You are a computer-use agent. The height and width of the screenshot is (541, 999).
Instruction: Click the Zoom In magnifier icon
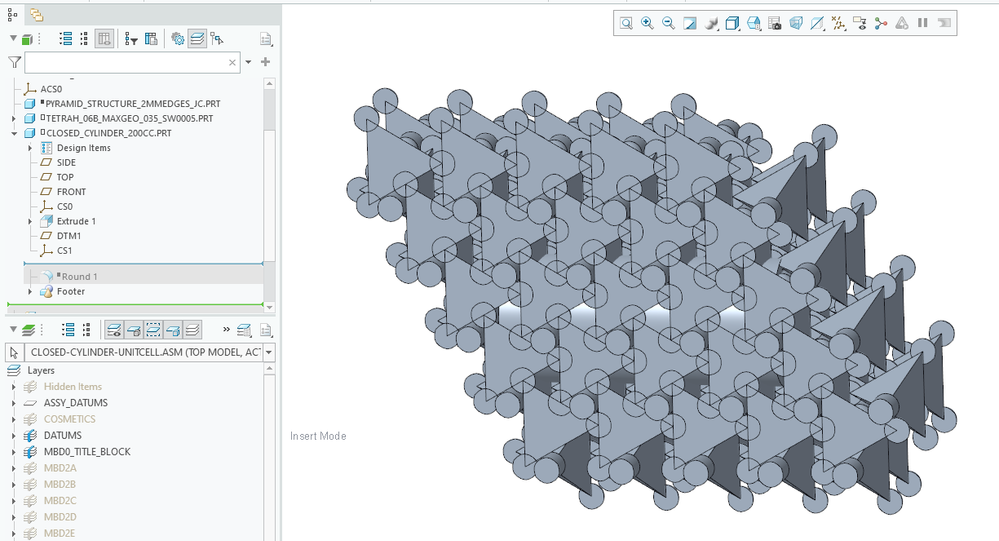pyautogui.click(x=647, y=23)
